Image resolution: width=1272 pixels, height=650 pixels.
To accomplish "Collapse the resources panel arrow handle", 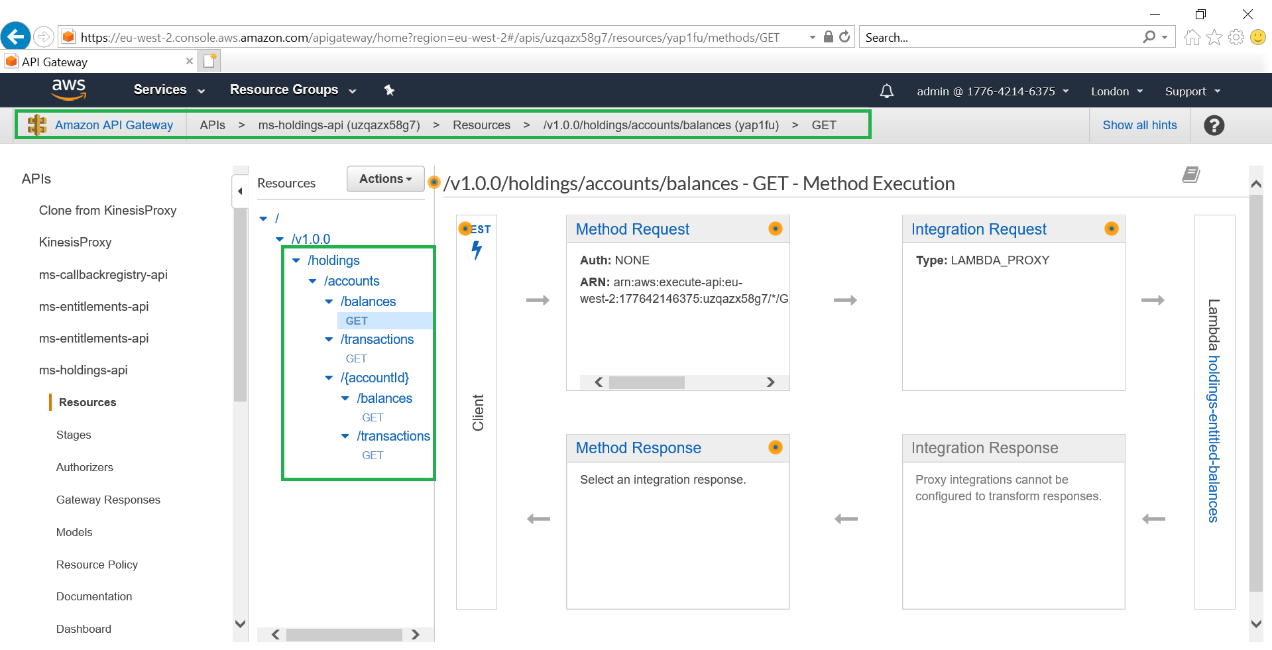I will click(240, 190).
